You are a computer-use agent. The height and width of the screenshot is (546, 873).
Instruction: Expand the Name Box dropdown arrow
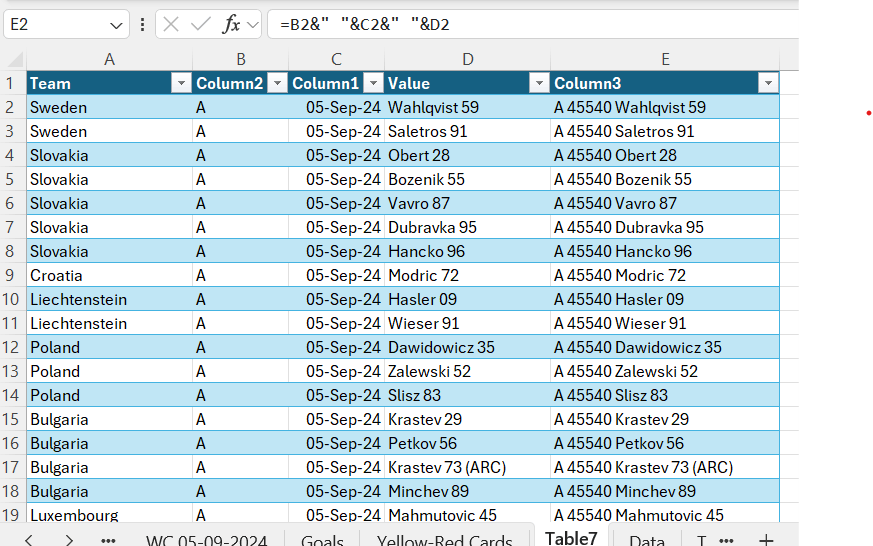116,25
